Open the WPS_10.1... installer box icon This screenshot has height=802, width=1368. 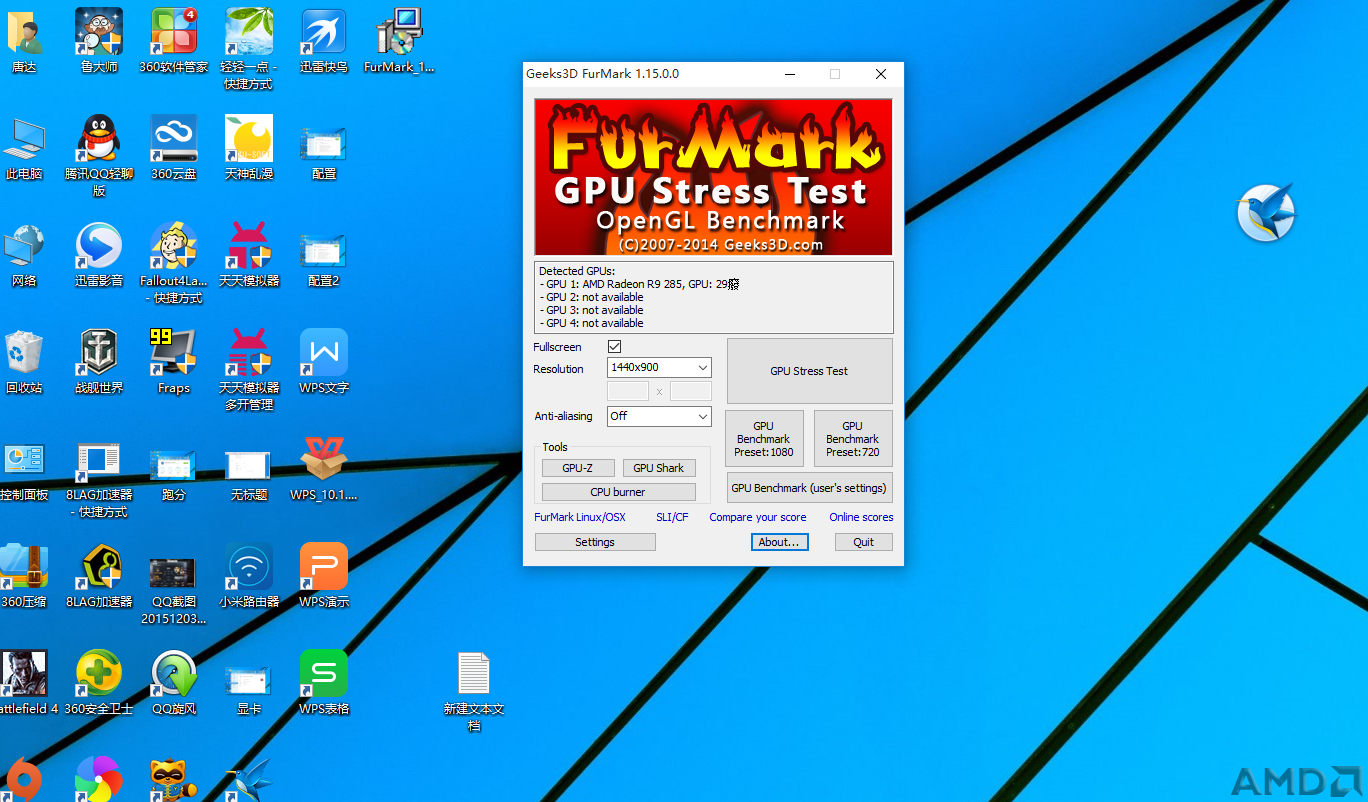pos(323,461)
